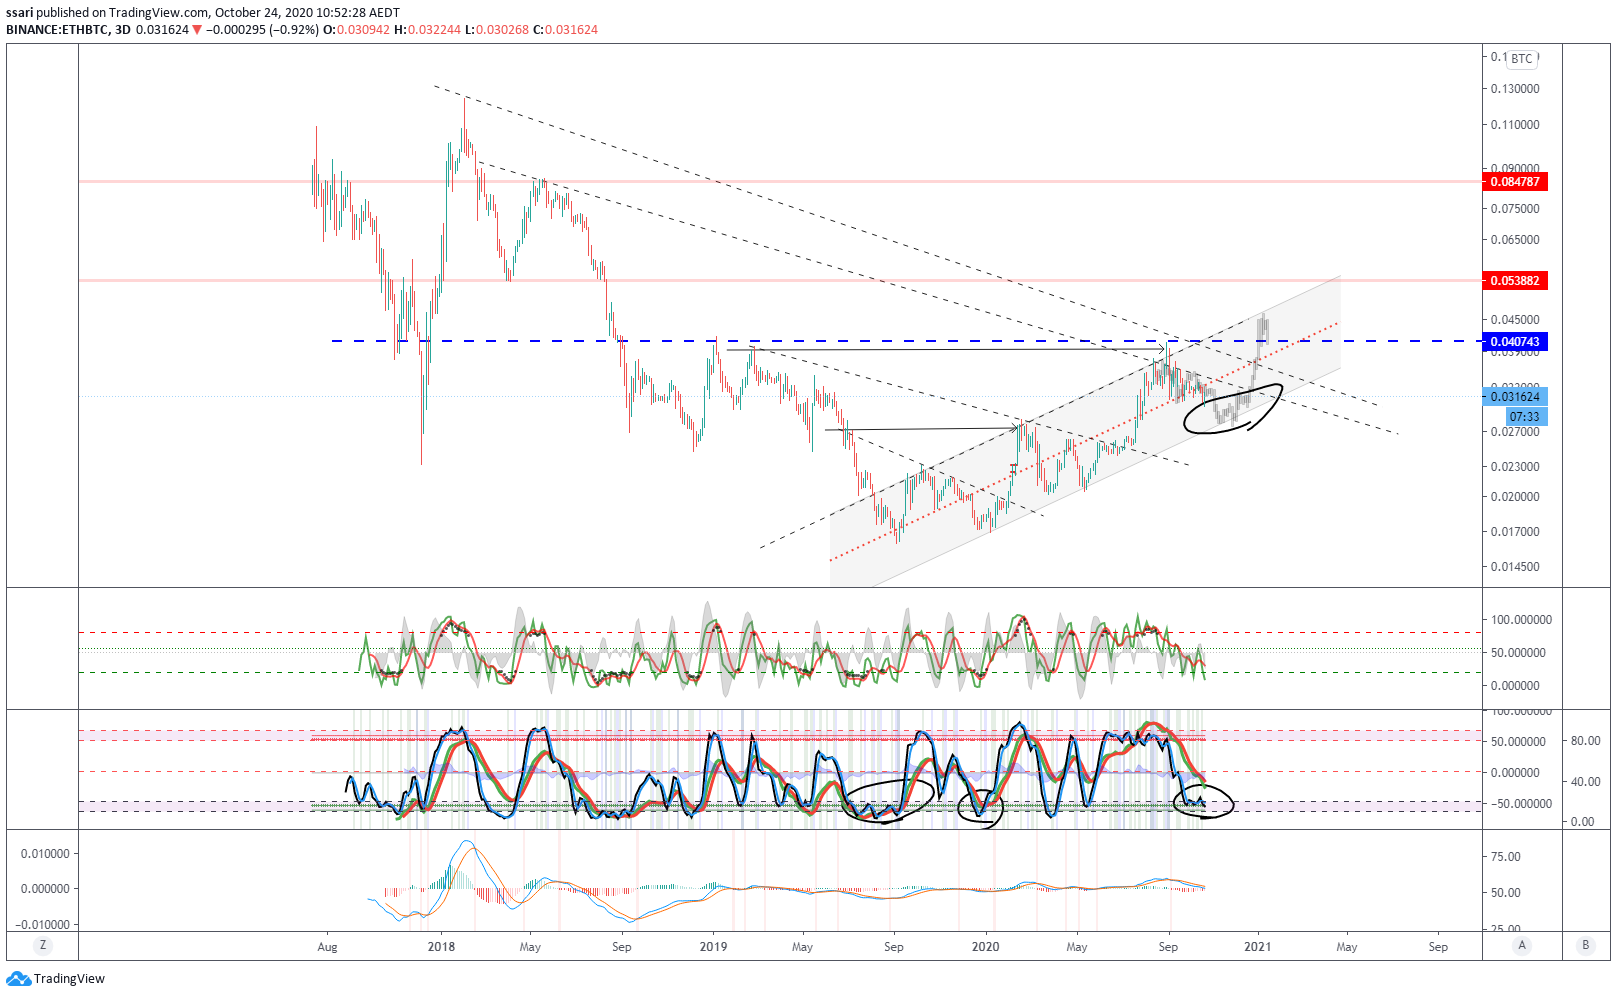
Task: Click the 0.075000 price axis tick
Action: click(1514, 209)
